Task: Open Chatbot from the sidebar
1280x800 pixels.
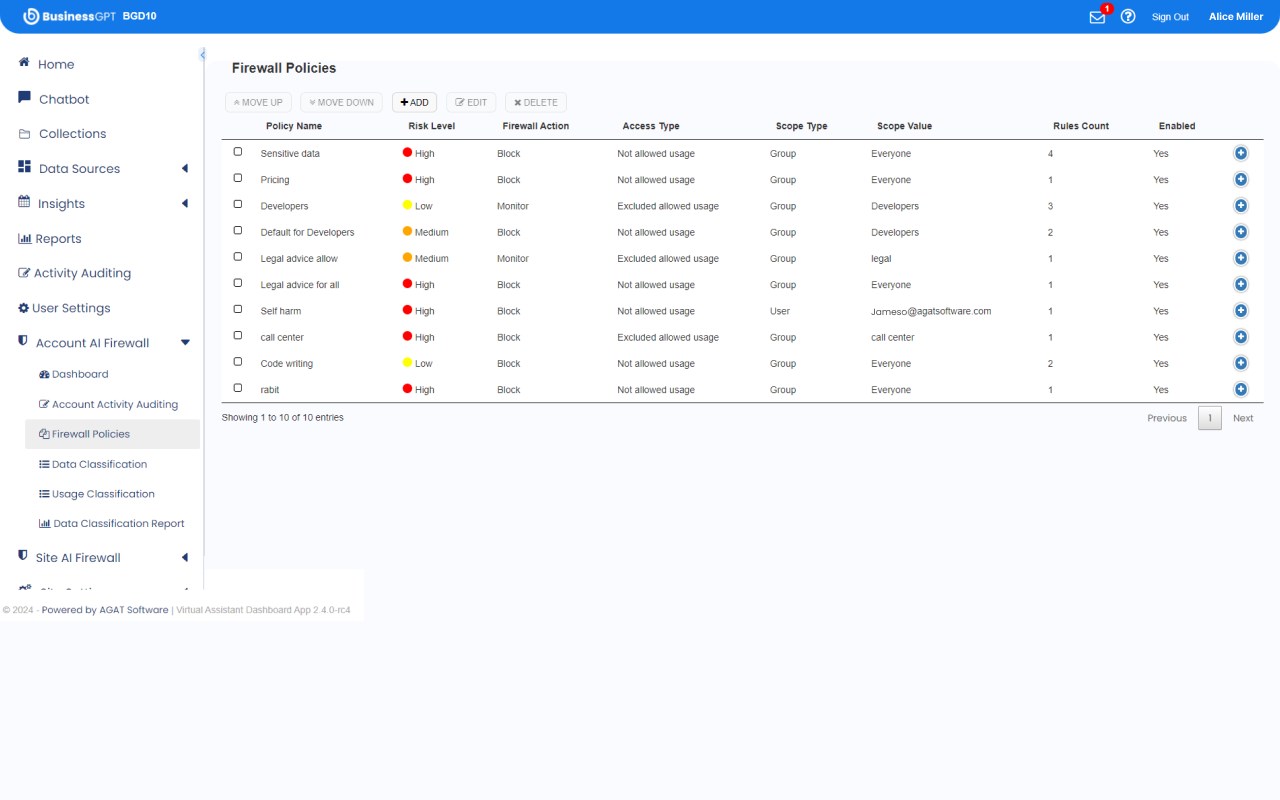Action: [x=54, y=99]
